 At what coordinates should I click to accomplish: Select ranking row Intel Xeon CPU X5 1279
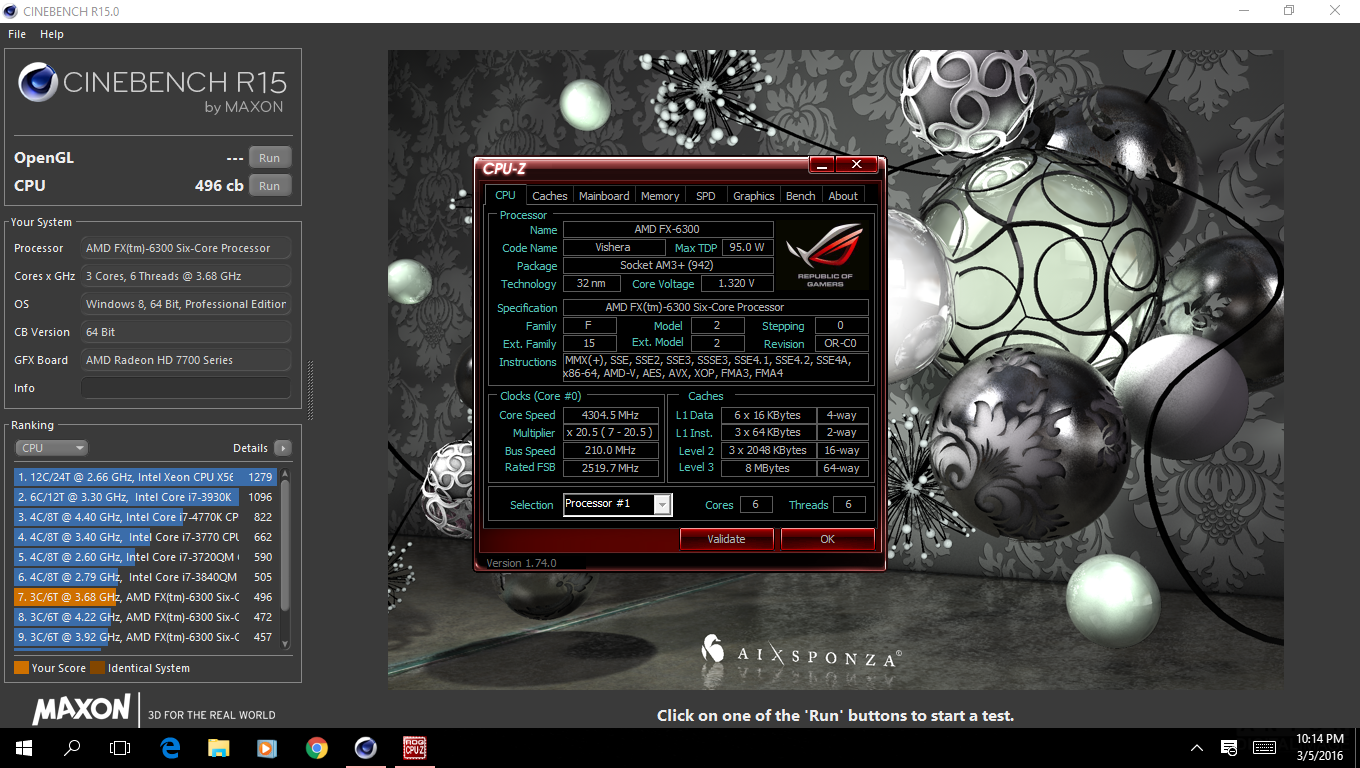tap(145, 477)
